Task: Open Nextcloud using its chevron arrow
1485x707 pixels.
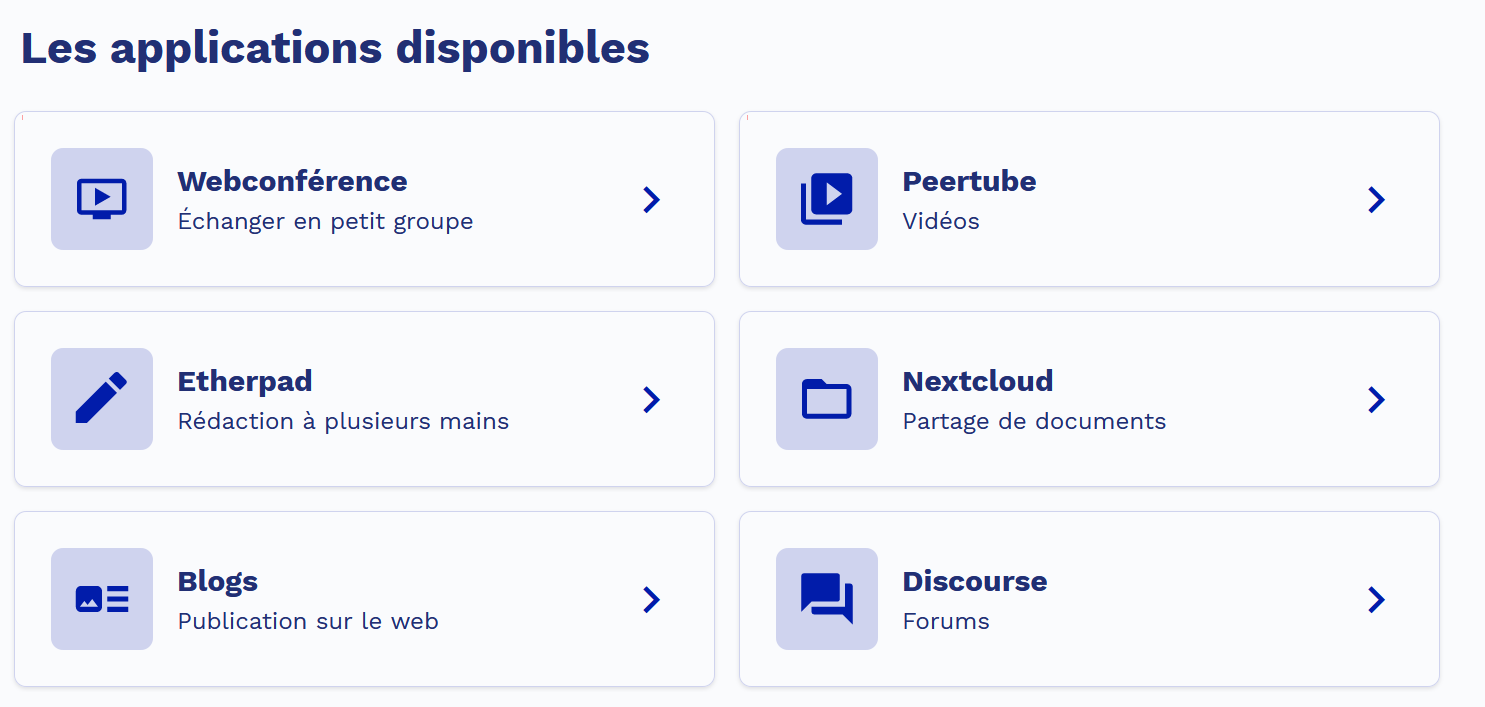Action: tap(1377, 399)
